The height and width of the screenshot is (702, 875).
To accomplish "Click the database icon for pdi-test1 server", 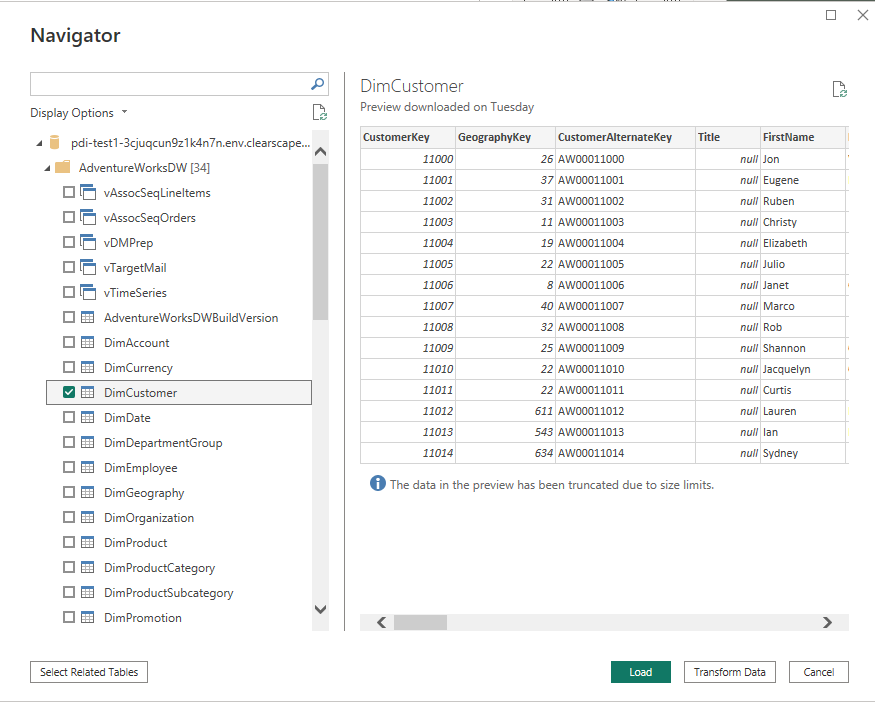I will point(55,142).
